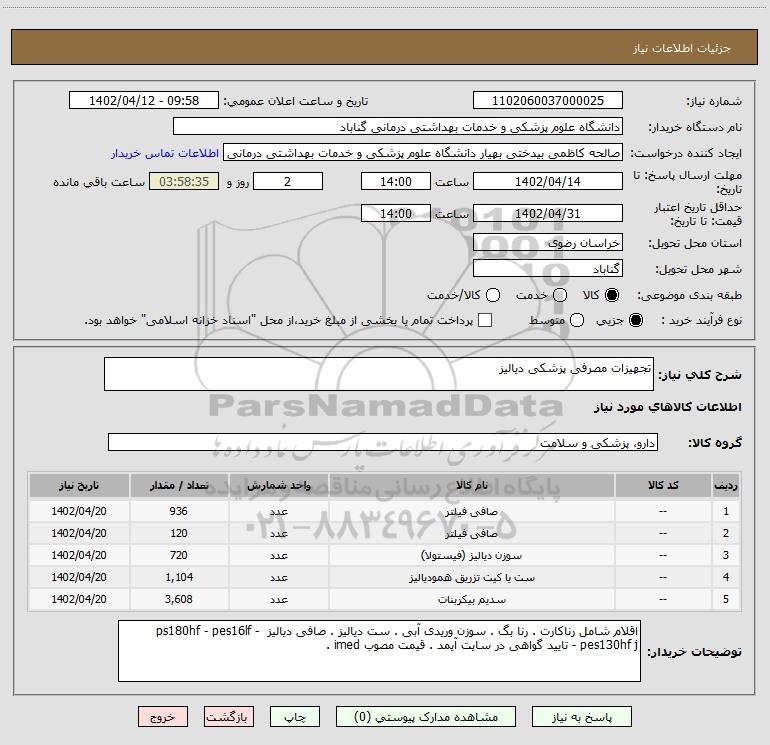Click the buyer notes text area
The height and width of the screenshot is (745, 770).
click(x=379, y=651)
